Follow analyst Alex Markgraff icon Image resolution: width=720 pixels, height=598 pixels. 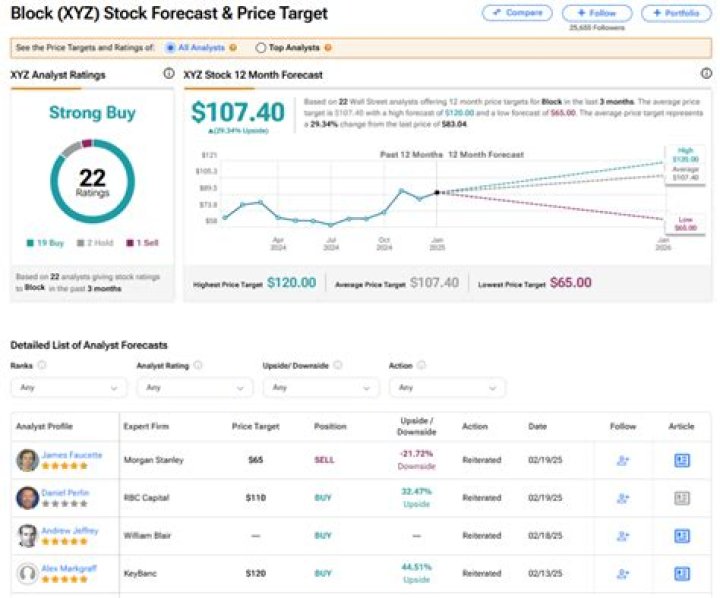click(x=623, y=574)
